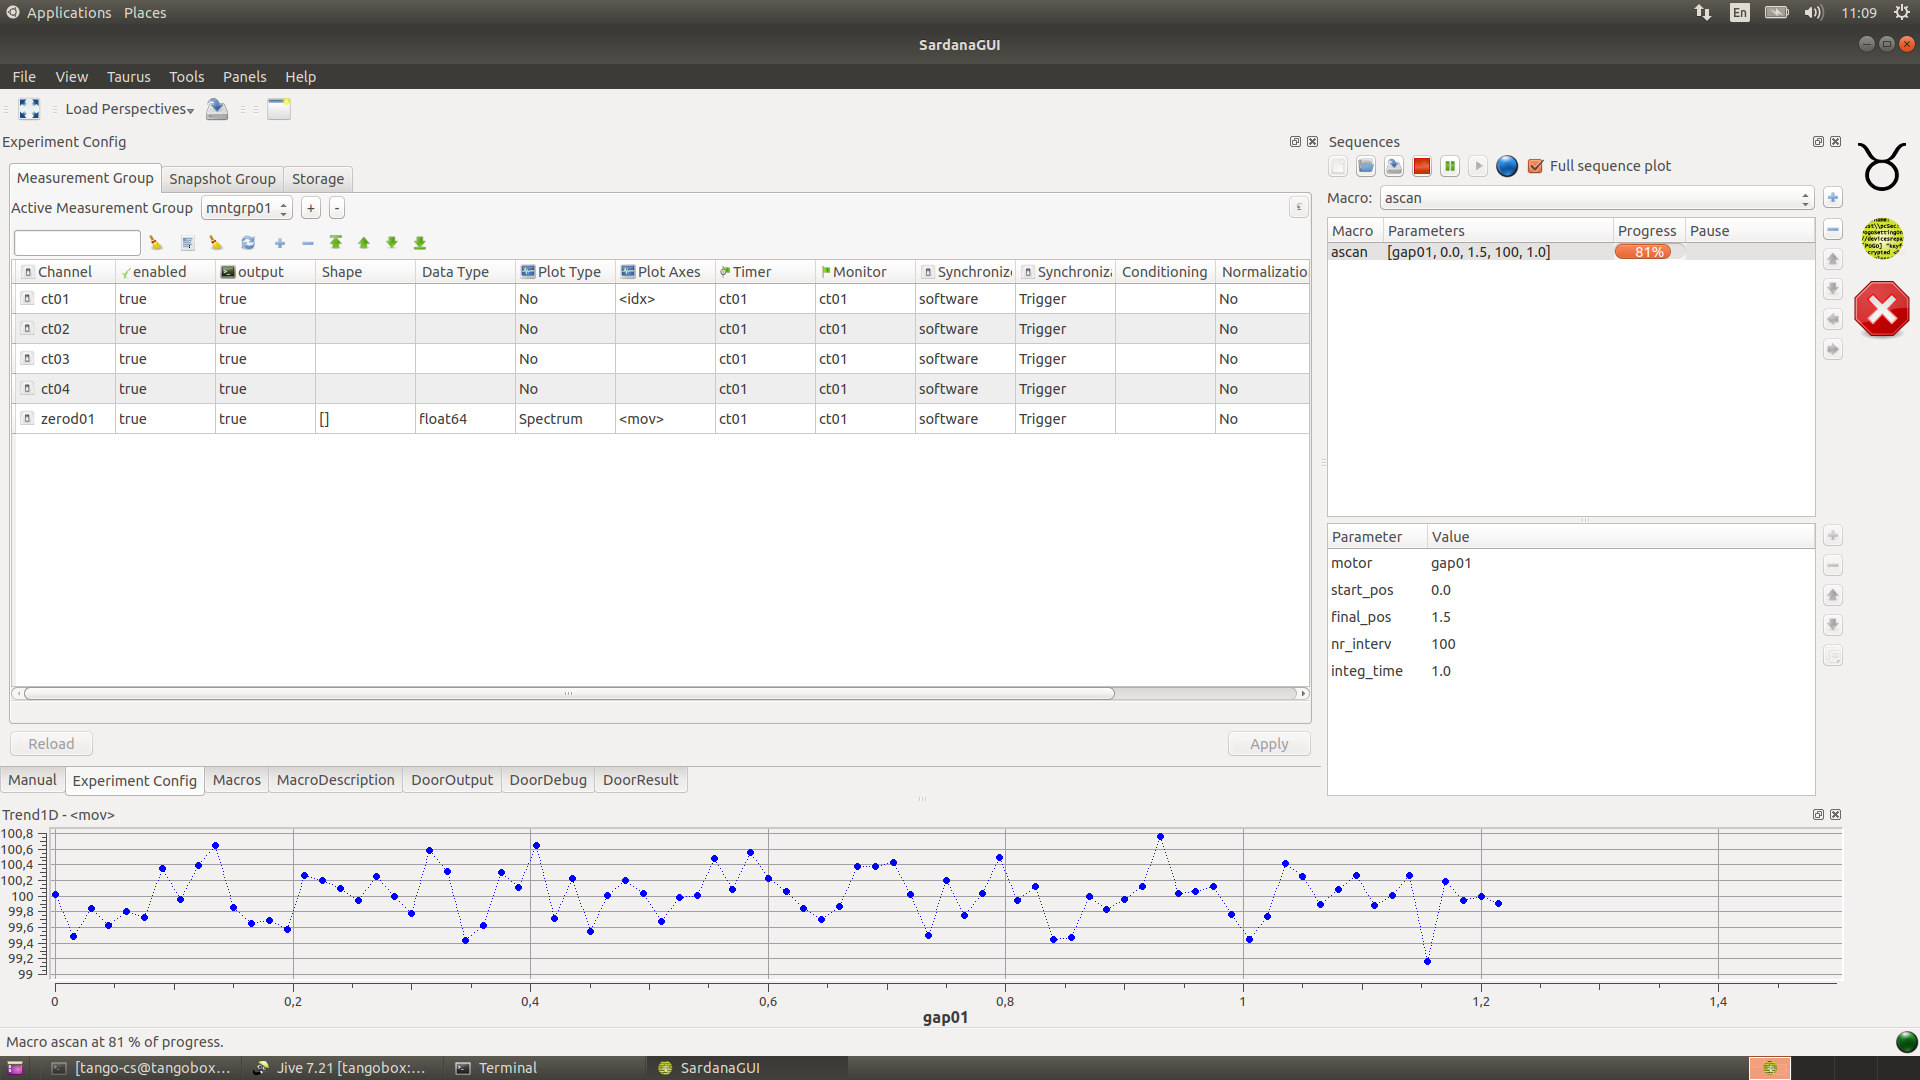Screen dimensions: 1920x1080
Task: Add macro to sequence with plus button
Action: 1833,198
